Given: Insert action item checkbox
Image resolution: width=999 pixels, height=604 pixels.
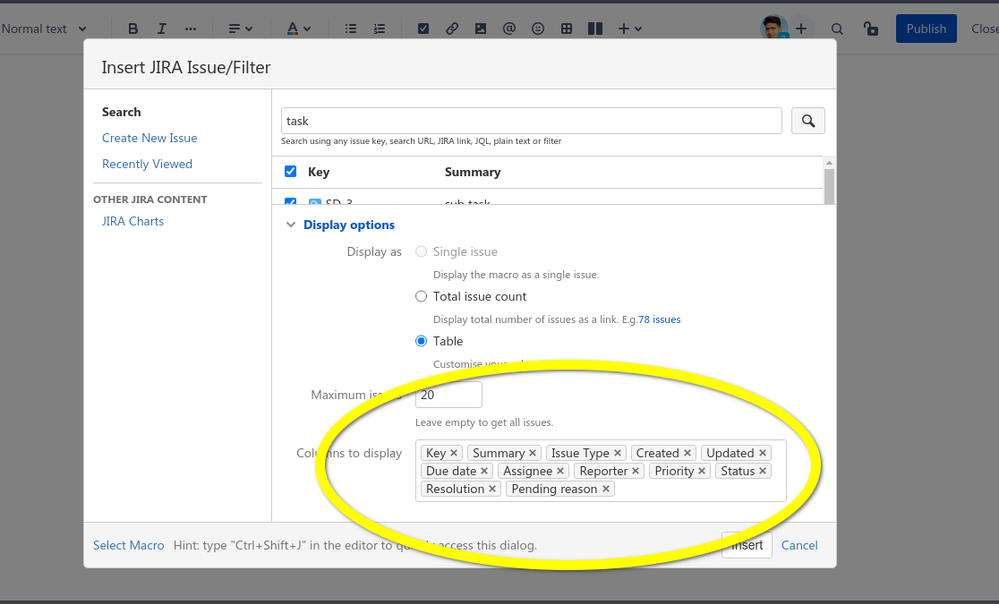Looking at the screenshot, I should tap(423, 29).
